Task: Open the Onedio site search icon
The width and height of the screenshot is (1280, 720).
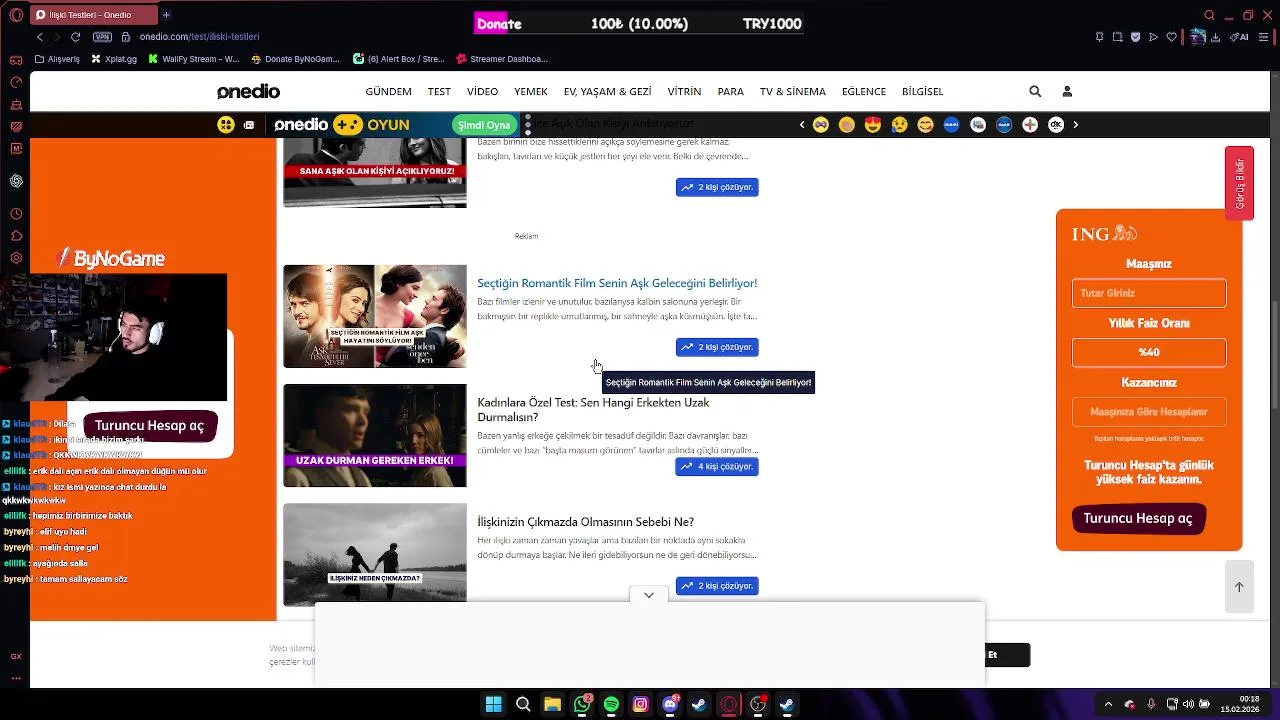Action: coord(1035,91)
